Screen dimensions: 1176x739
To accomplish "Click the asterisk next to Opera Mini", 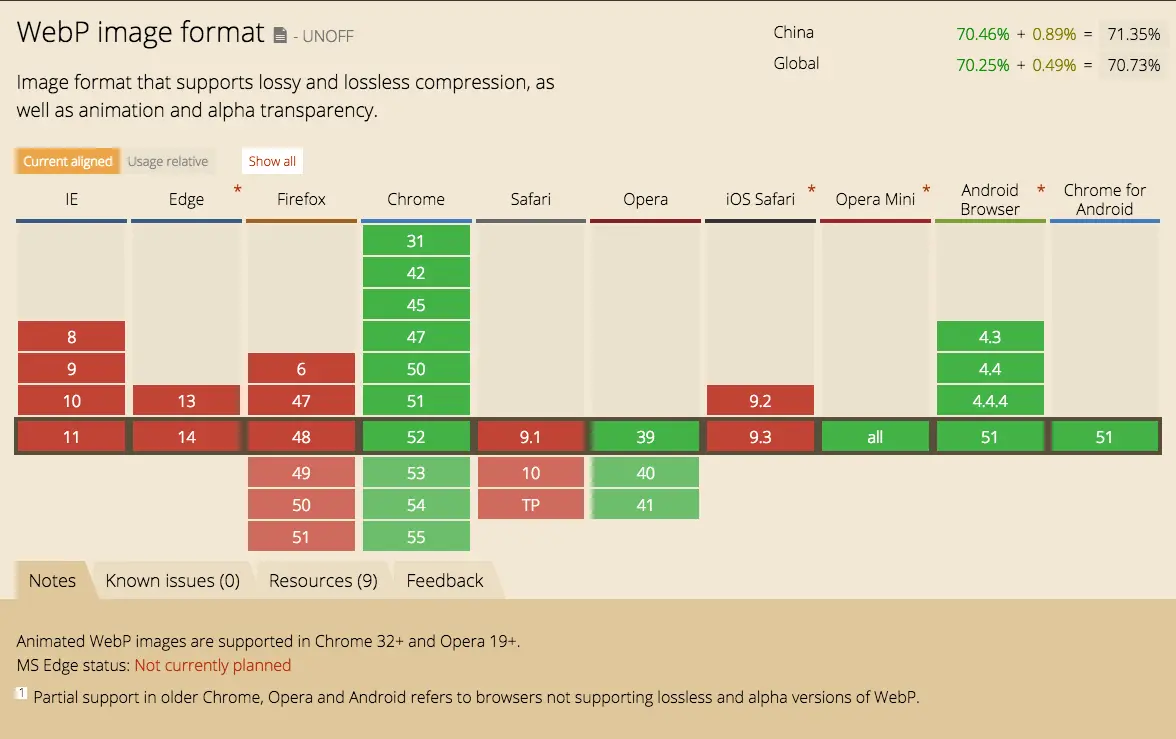I will click(x=926, y=190).
